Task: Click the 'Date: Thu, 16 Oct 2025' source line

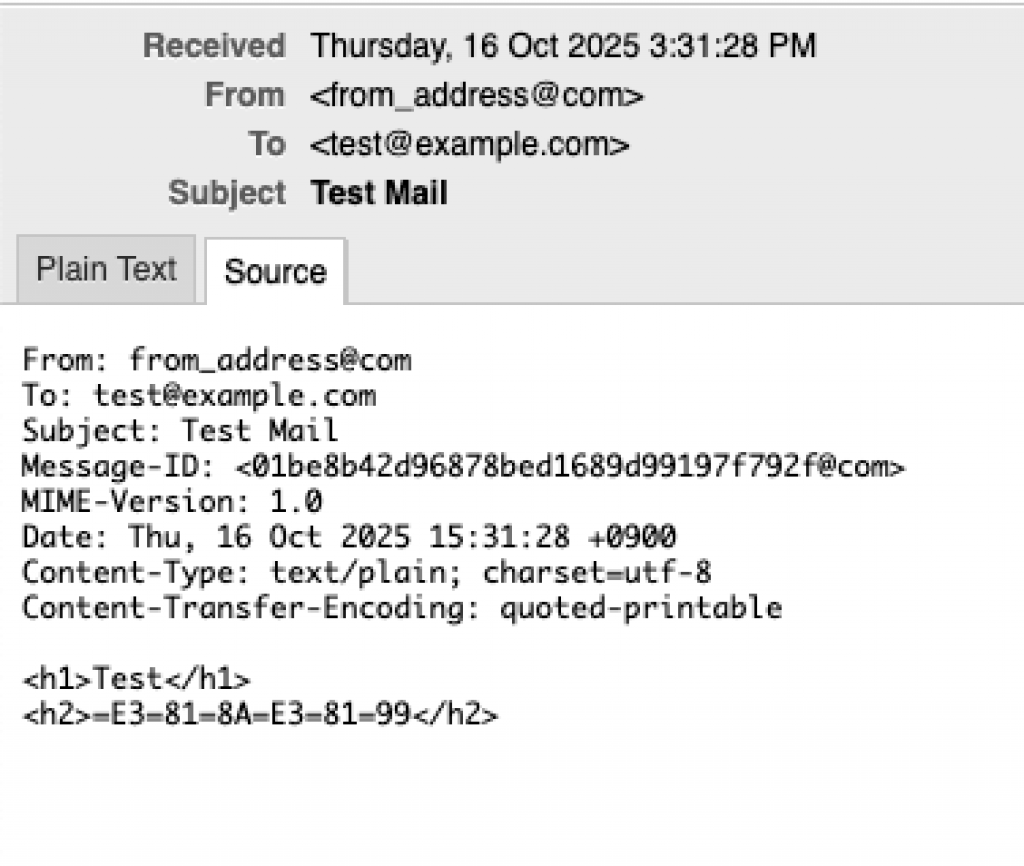Action: tap(349, 537)
